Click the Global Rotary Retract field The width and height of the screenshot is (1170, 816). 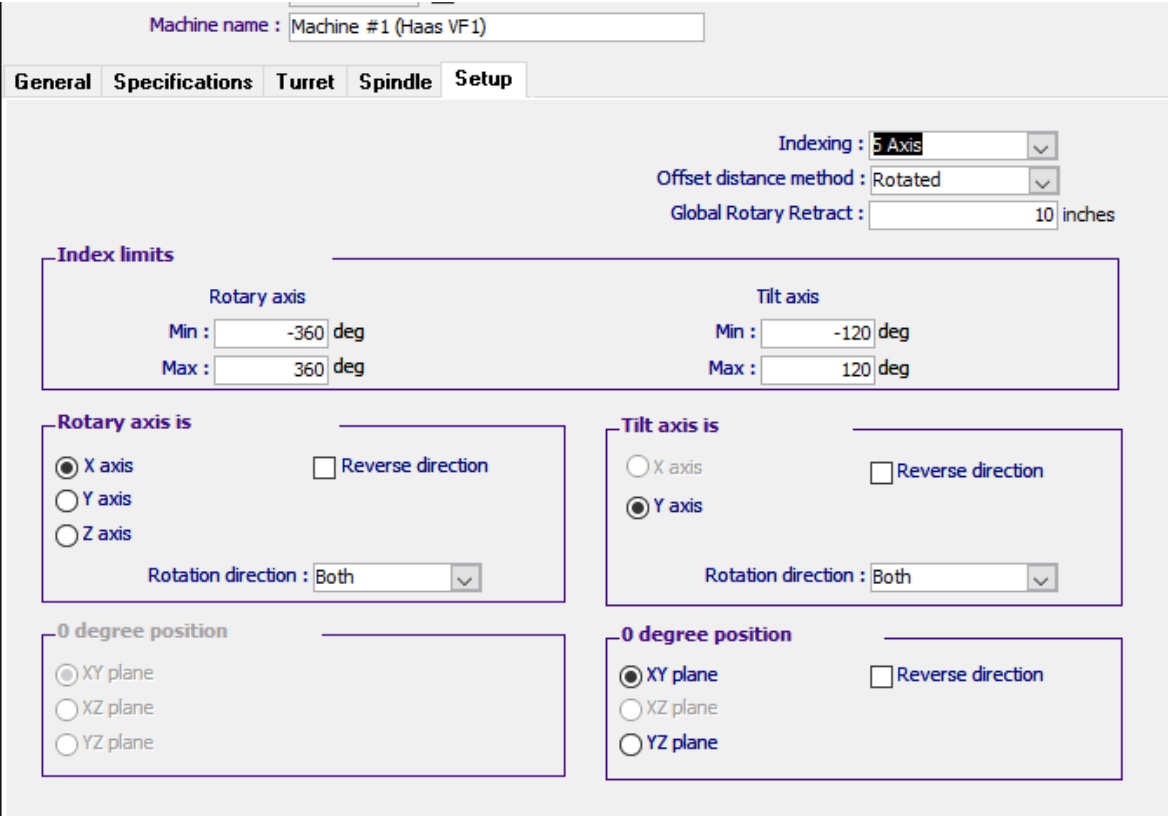tap(963, 216)
